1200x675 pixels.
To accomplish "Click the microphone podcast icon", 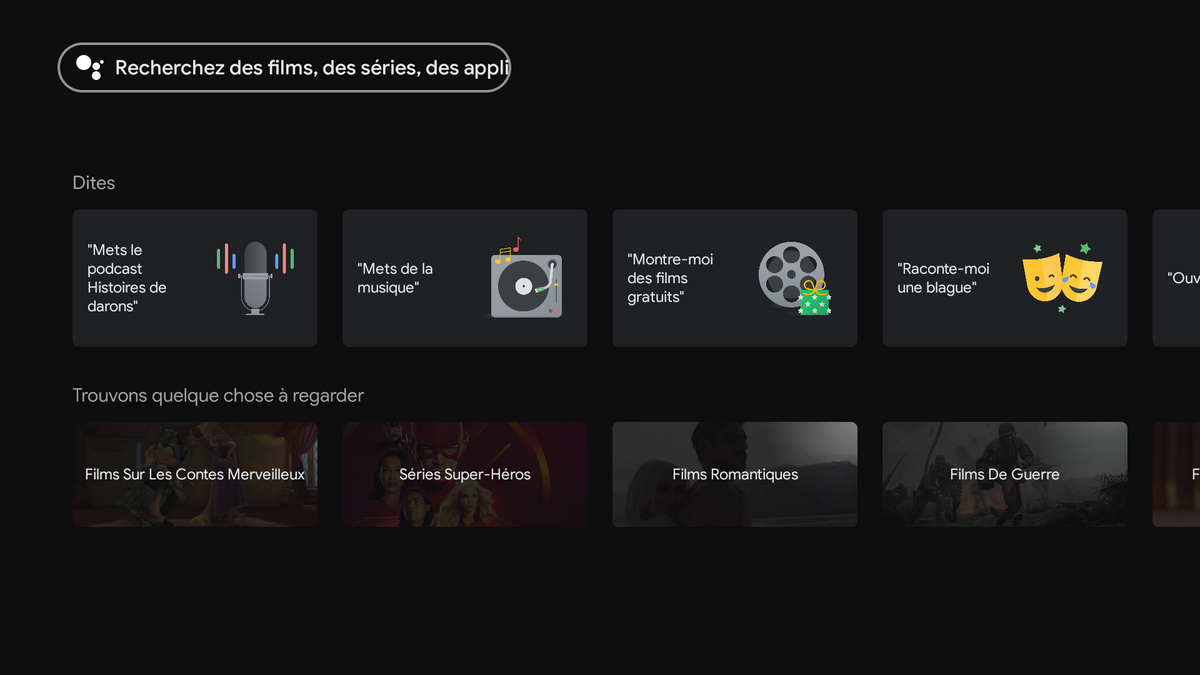I will 256,278.
